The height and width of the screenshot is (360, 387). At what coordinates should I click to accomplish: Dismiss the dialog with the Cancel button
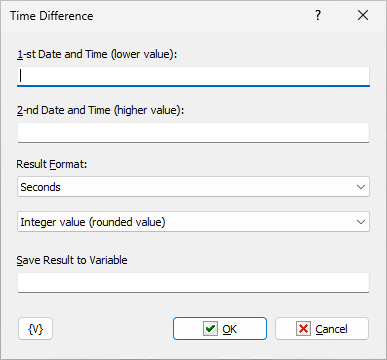click(322, 329)
